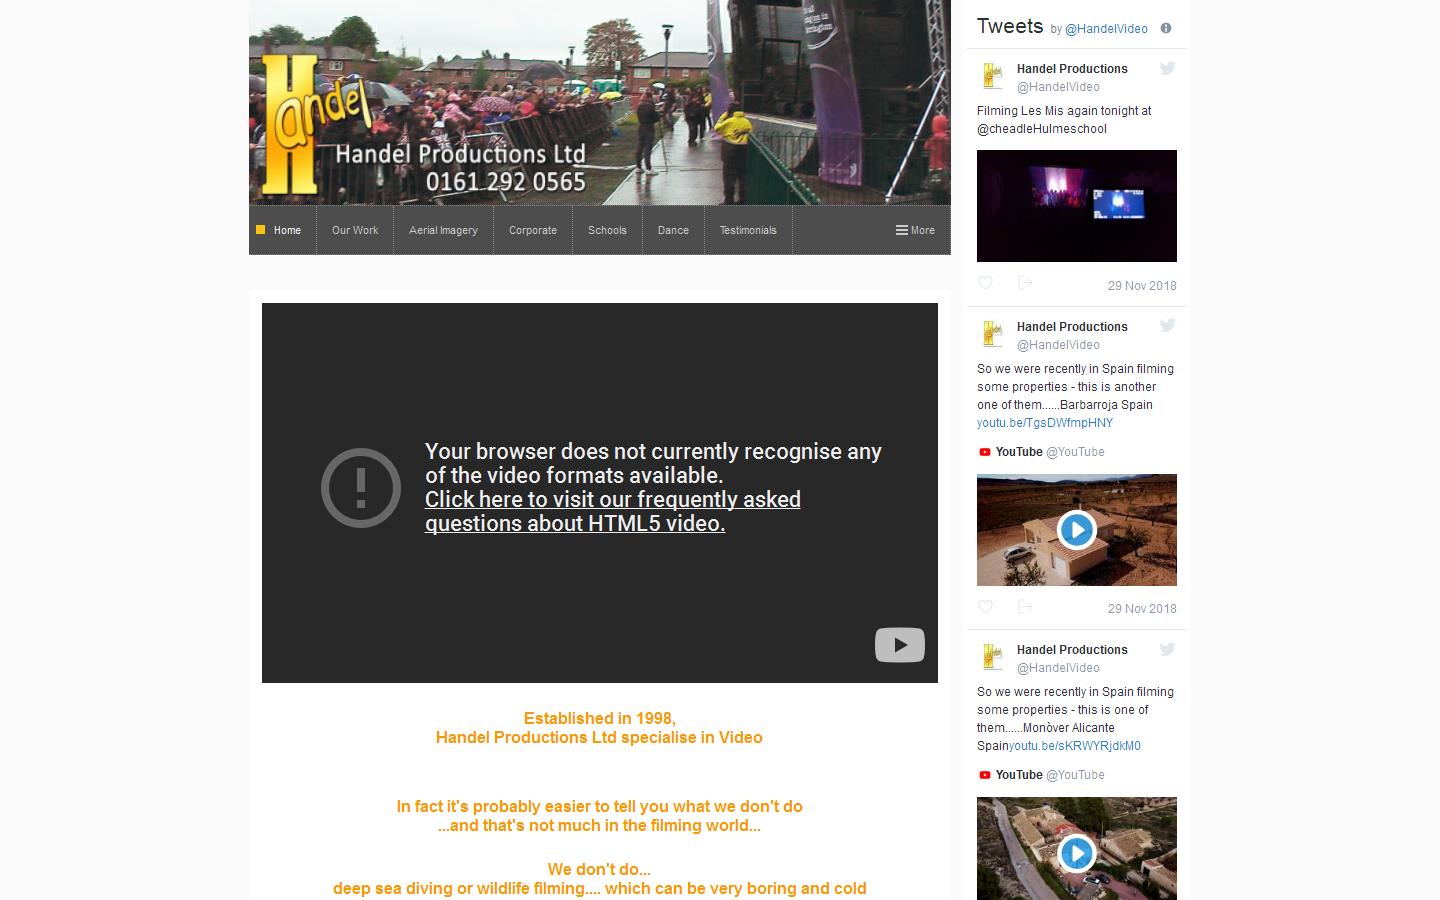
Task: Click the Twitter bird icon on the third tweet
Action: pos(1167,649)
